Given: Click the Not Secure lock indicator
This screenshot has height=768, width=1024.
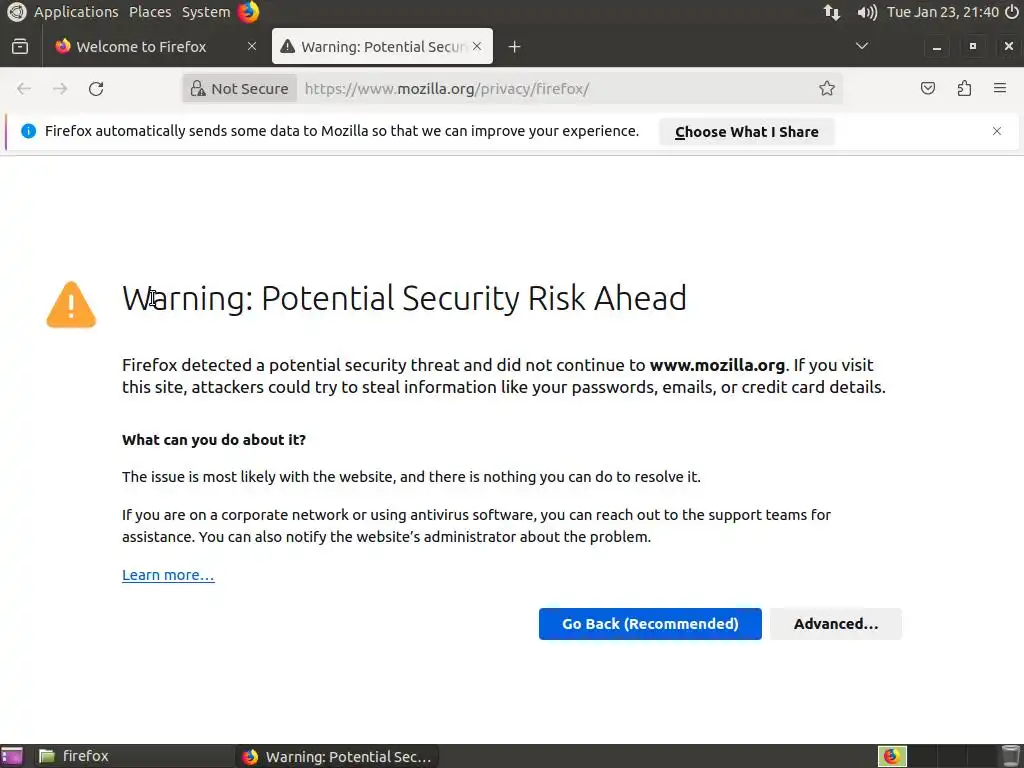Looking at the screenshot, I should [240, 89].
